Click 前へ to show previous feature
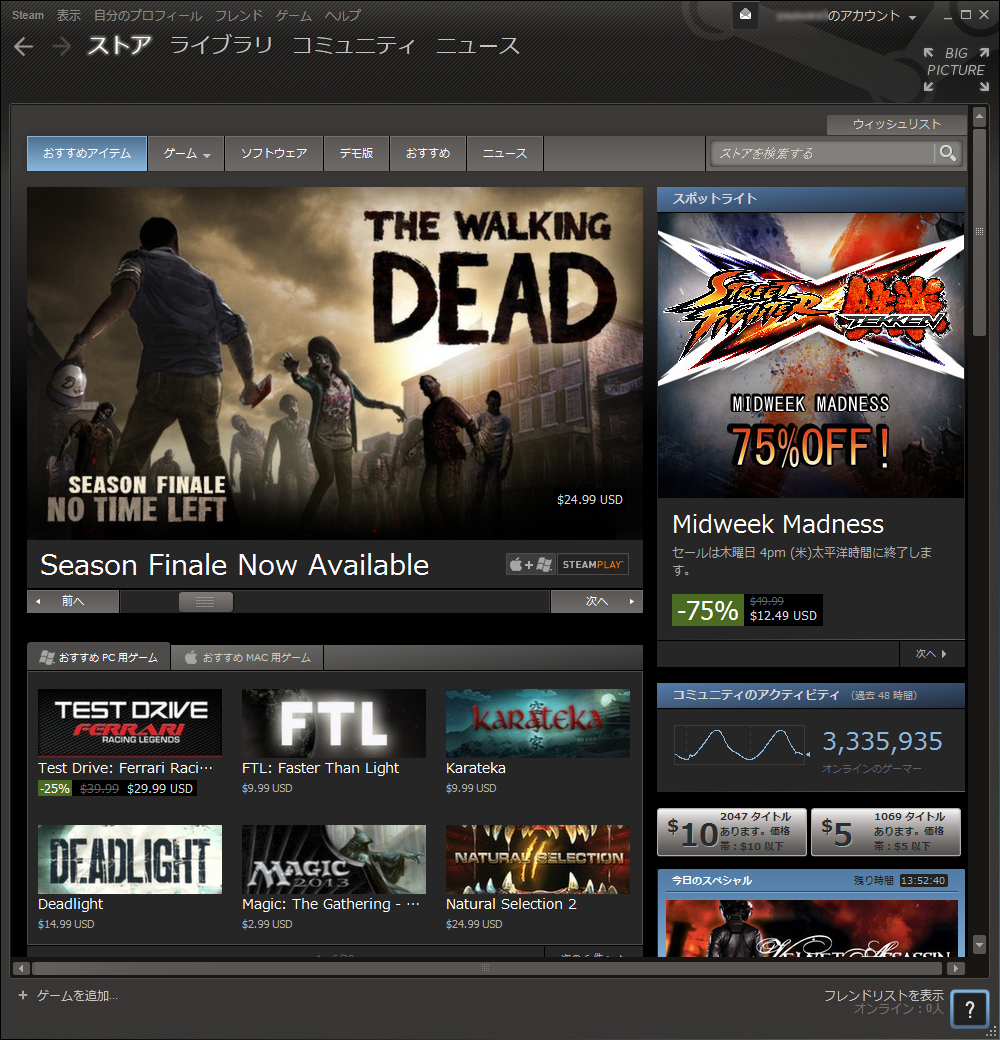Viewport: 1000px width, 1040px height. (x=73, y=601)
